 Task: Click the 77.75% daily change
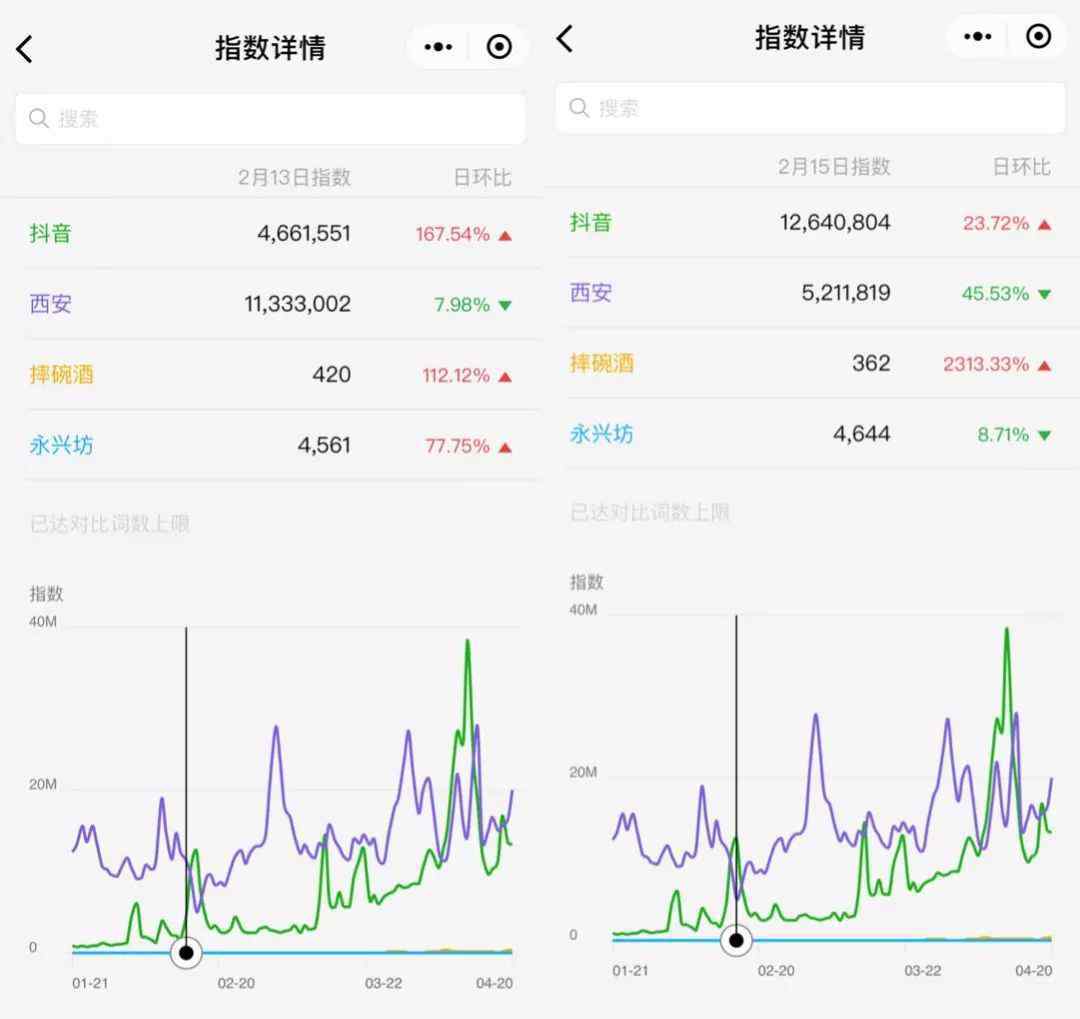(x=457, y=446)
